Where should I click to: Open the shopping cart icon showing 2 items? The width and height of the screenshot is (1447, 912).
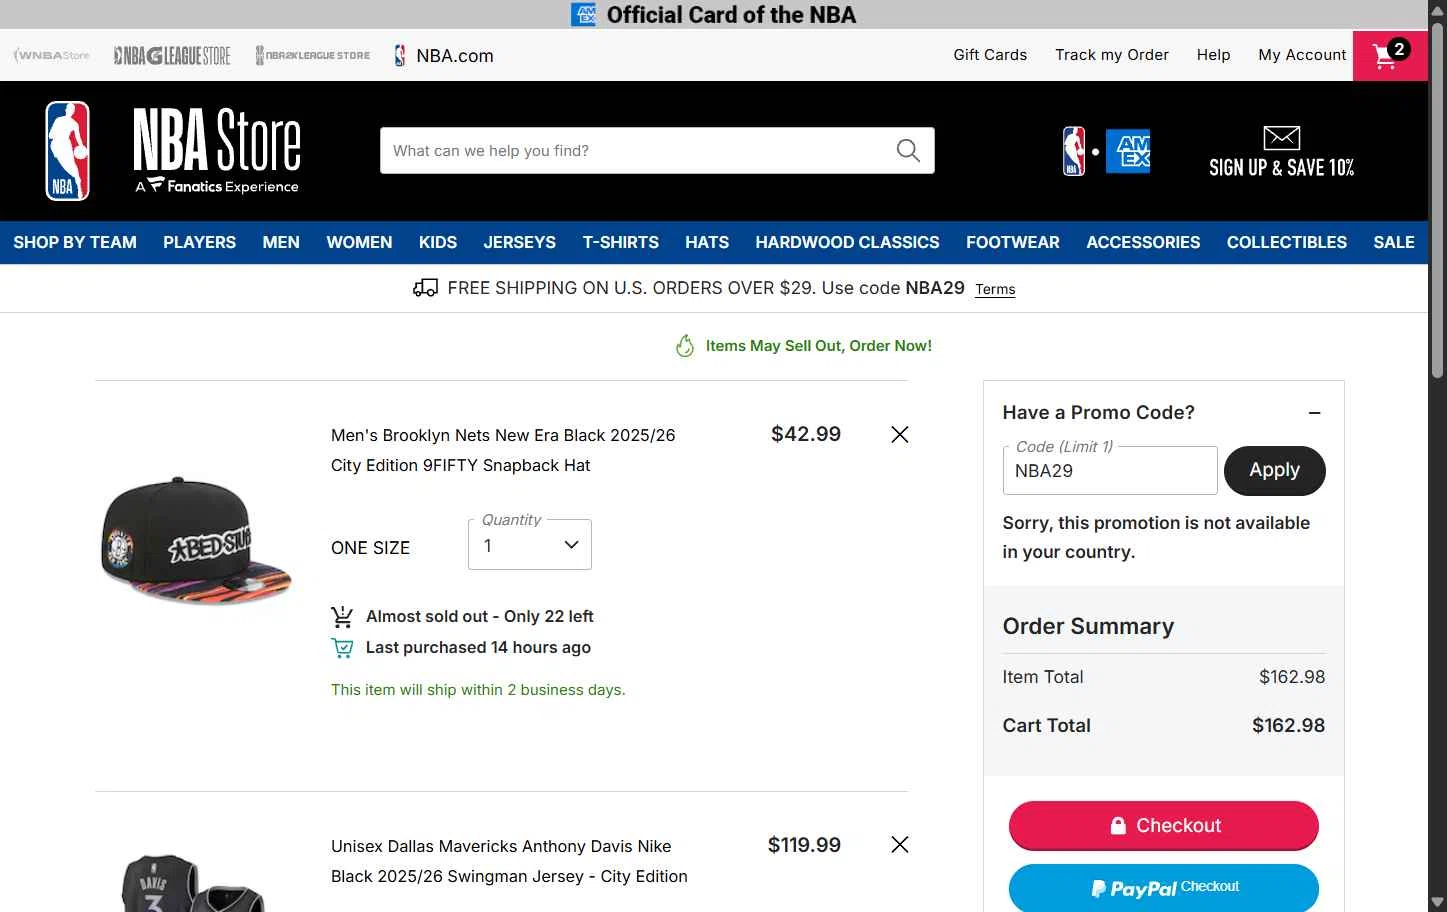[x=1390, y=55]
